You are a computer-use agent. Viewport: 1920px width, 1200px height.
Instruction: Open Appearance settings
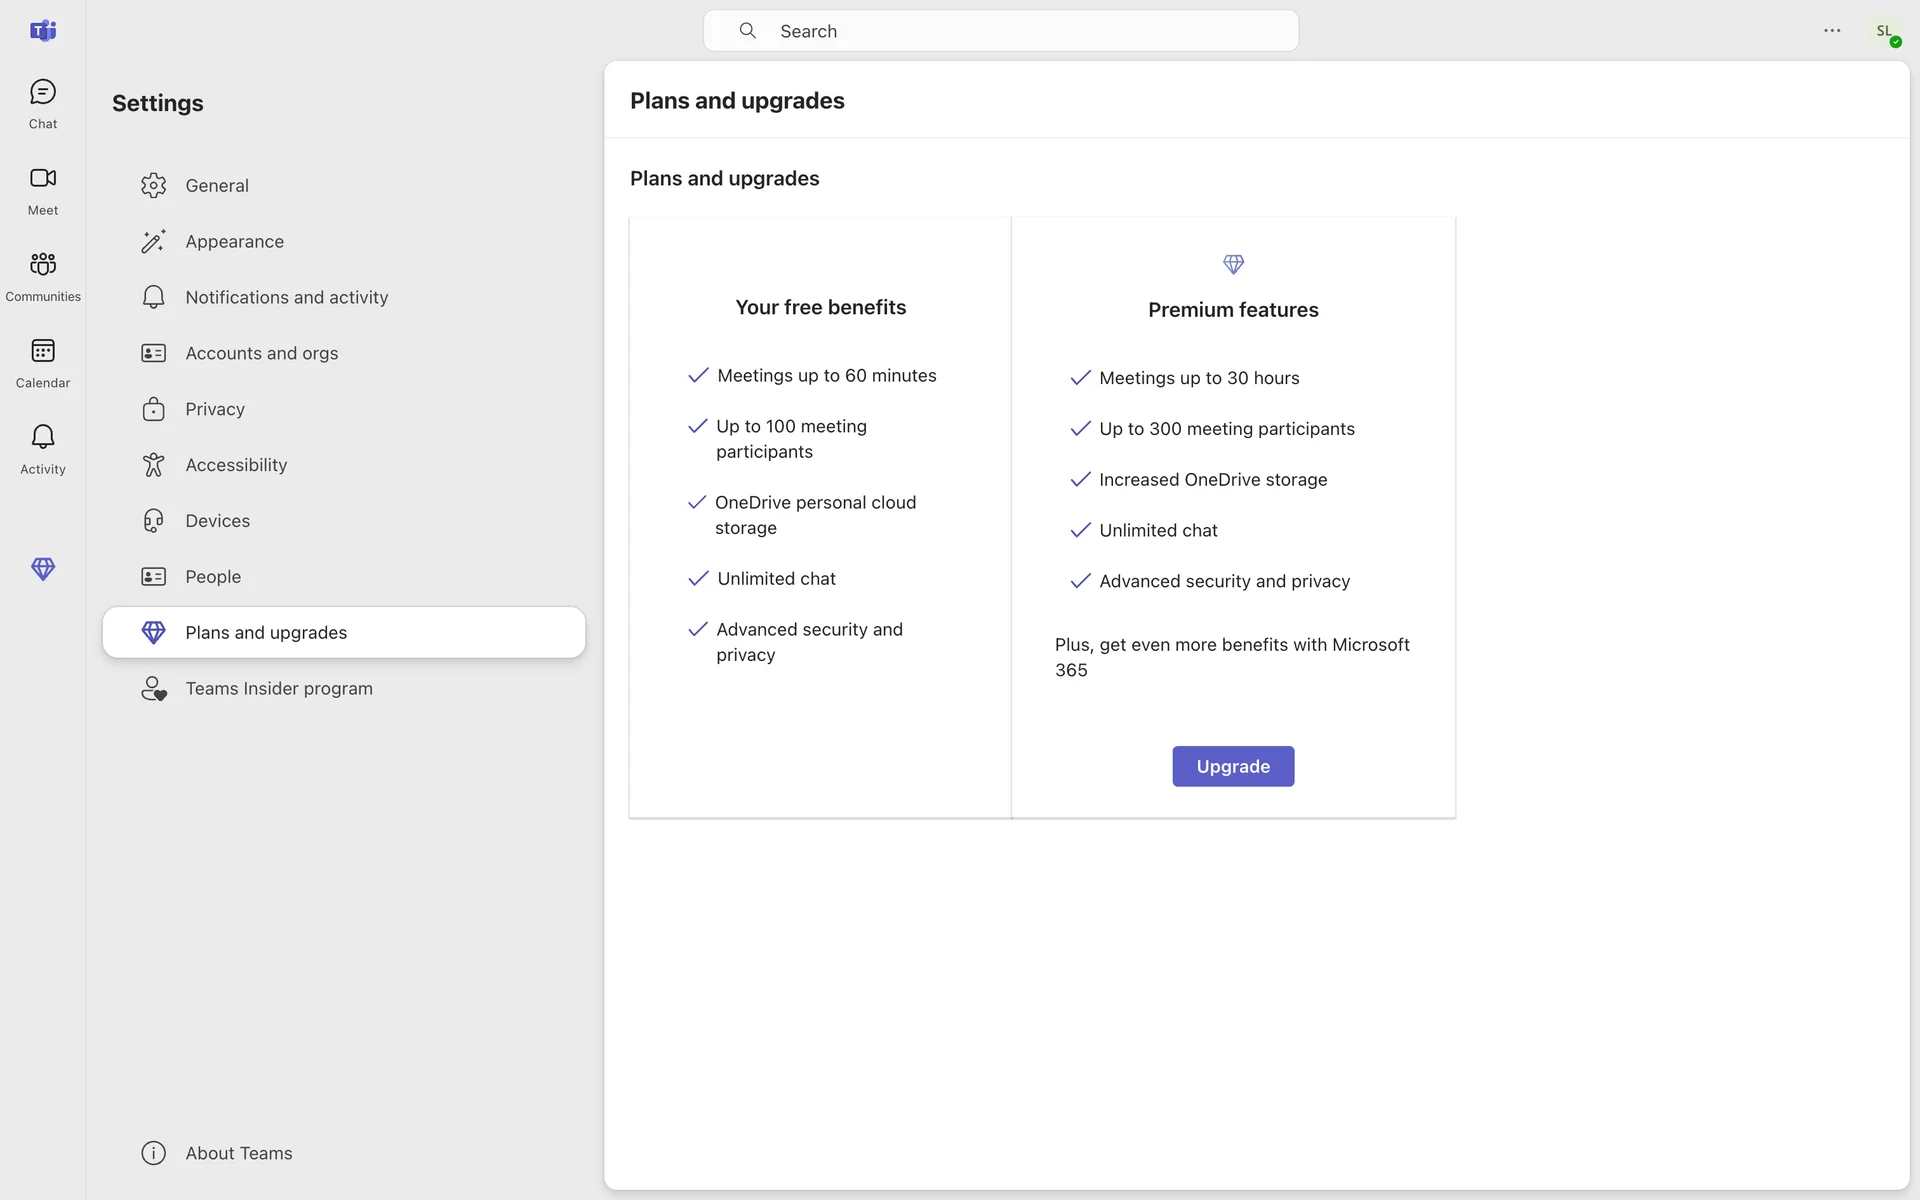234,242
